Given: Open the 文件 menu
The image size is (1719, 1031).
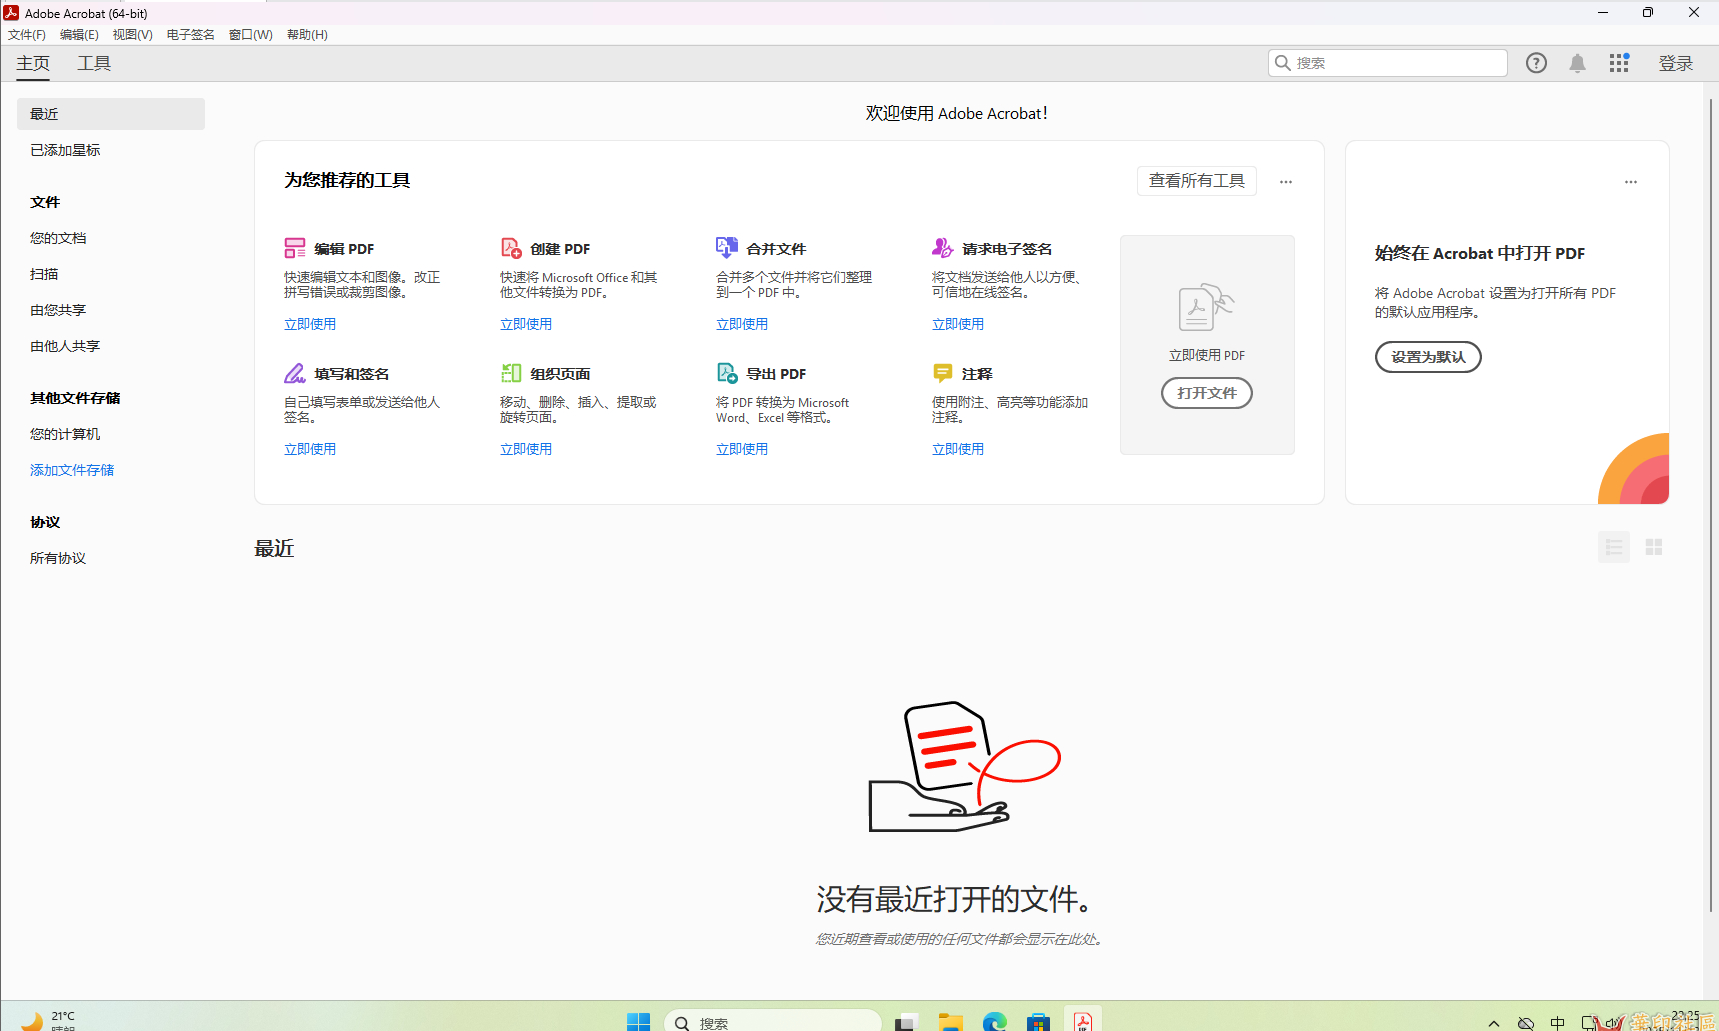Looking at the screenshot, I should pyautogui.click(x=26, y=34).
